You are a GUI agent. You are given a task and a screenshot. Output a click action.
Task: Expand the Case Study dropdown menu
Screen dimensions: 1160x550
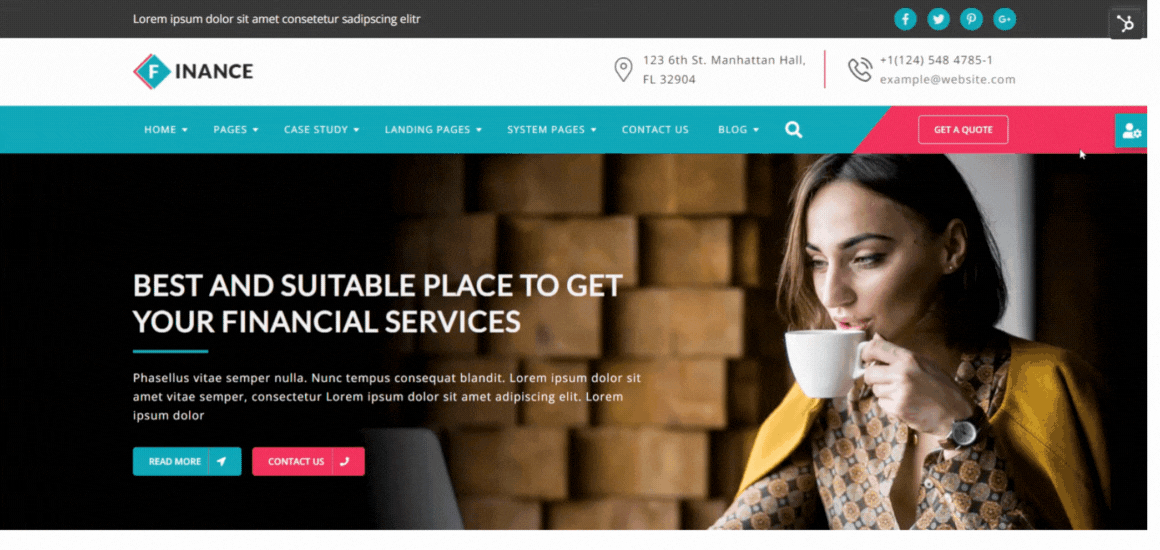coord(321,130)
